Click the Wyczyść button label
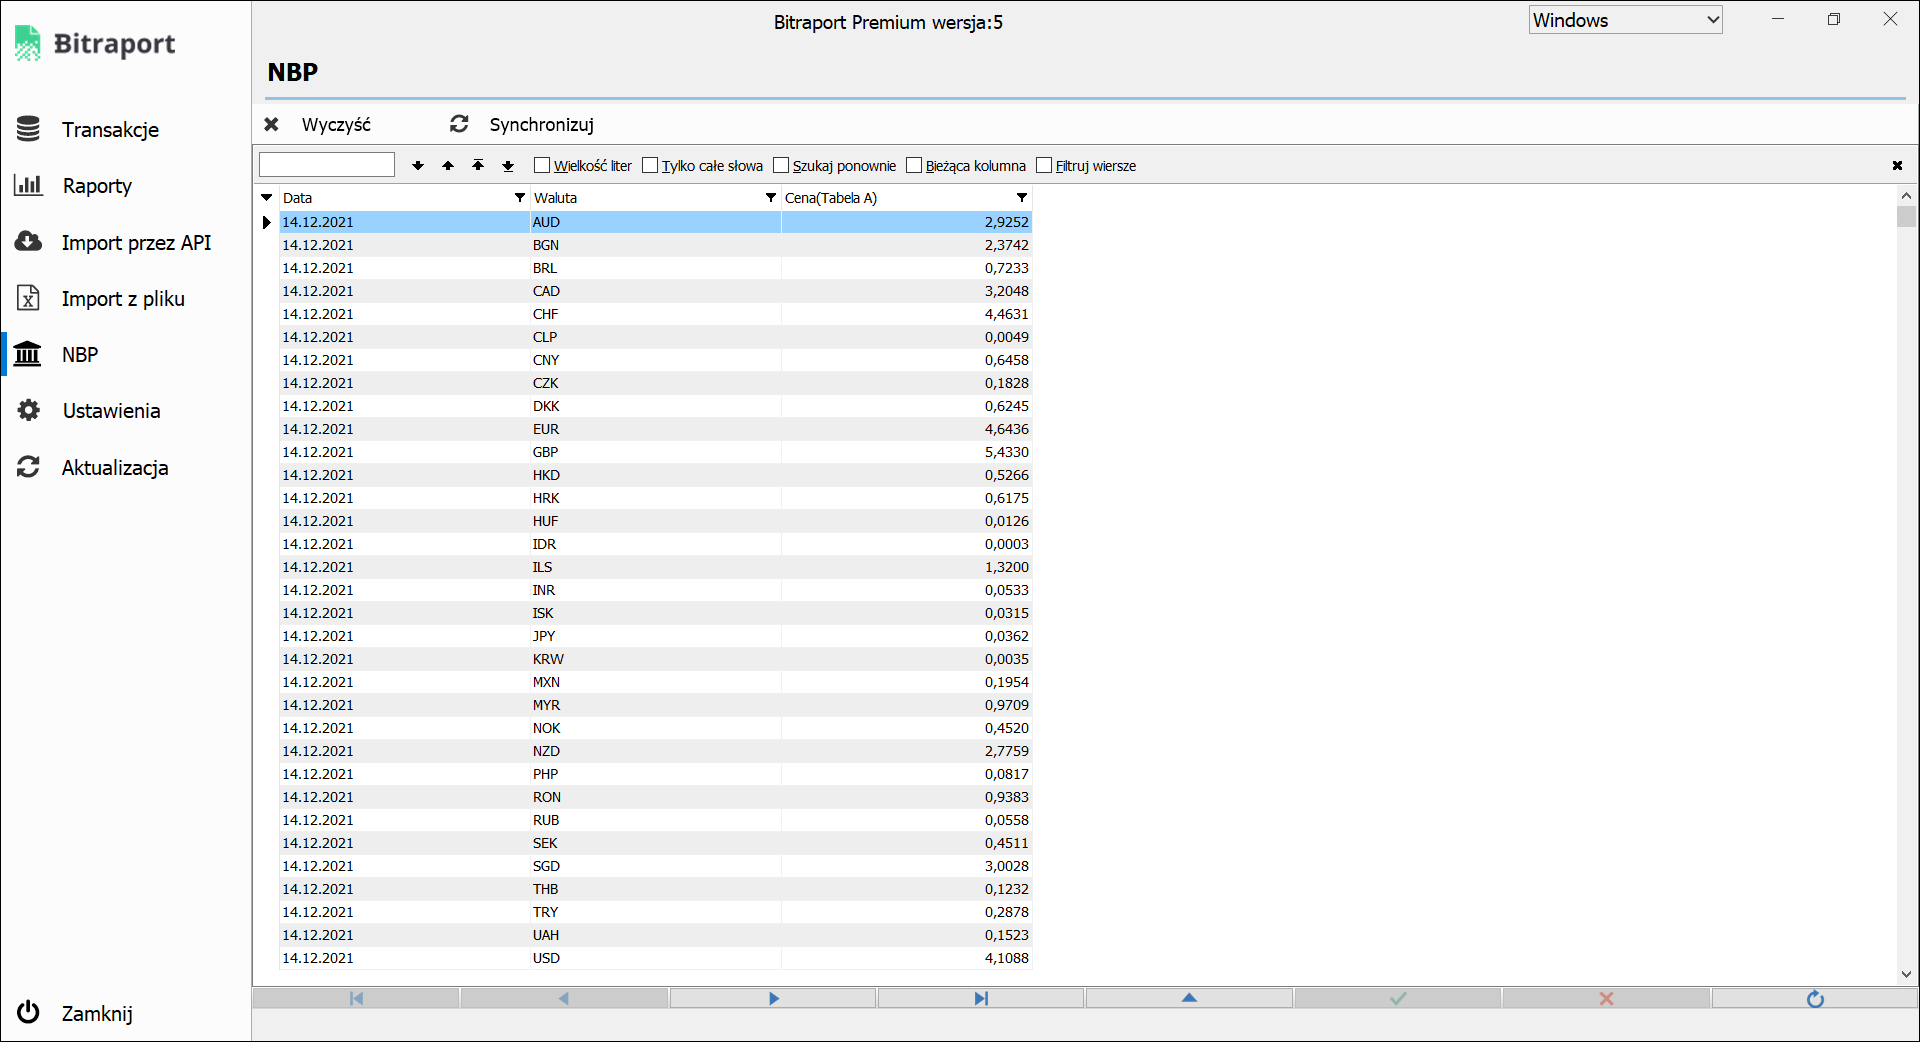Screen dimensions: 1920x1042 click(x=336, y=125)
